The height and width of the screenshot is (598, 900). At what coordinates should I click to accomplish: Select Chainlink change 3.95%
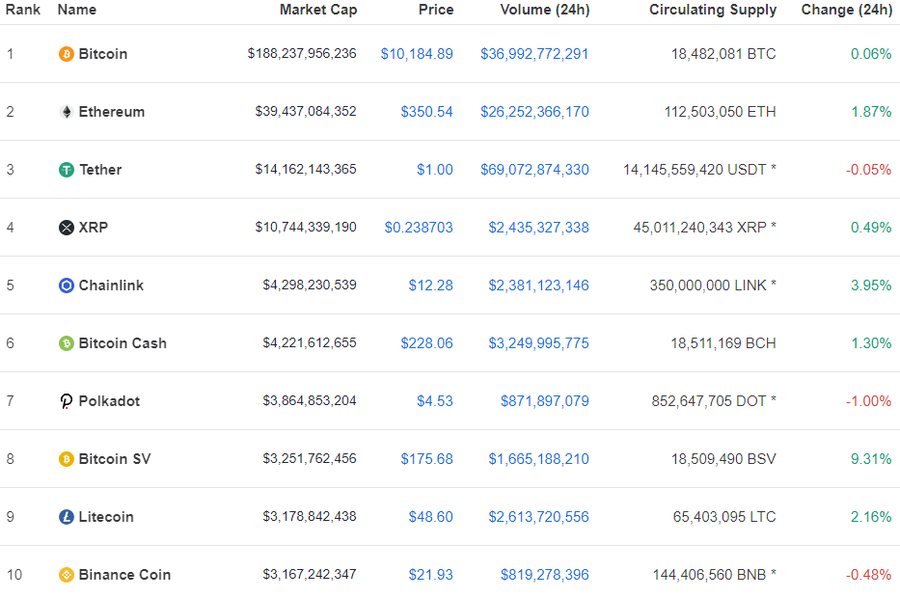coord(871,285)
